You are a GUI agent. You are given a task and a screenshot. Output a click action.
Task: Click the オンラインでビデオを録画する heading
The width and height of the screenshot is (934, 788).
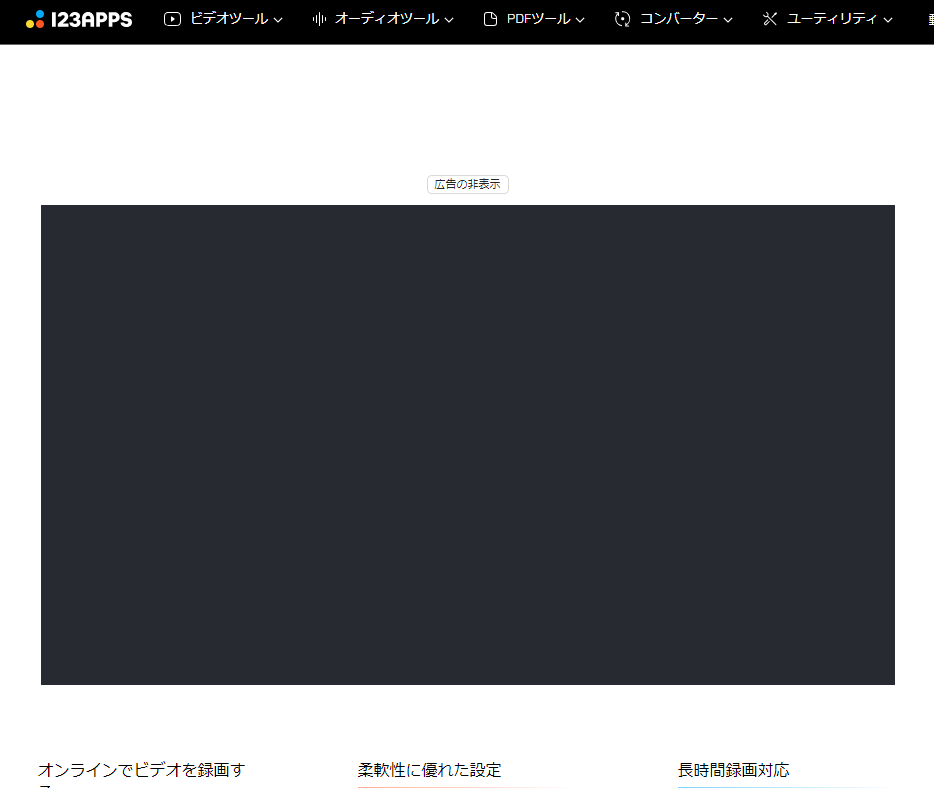(140, 770)
